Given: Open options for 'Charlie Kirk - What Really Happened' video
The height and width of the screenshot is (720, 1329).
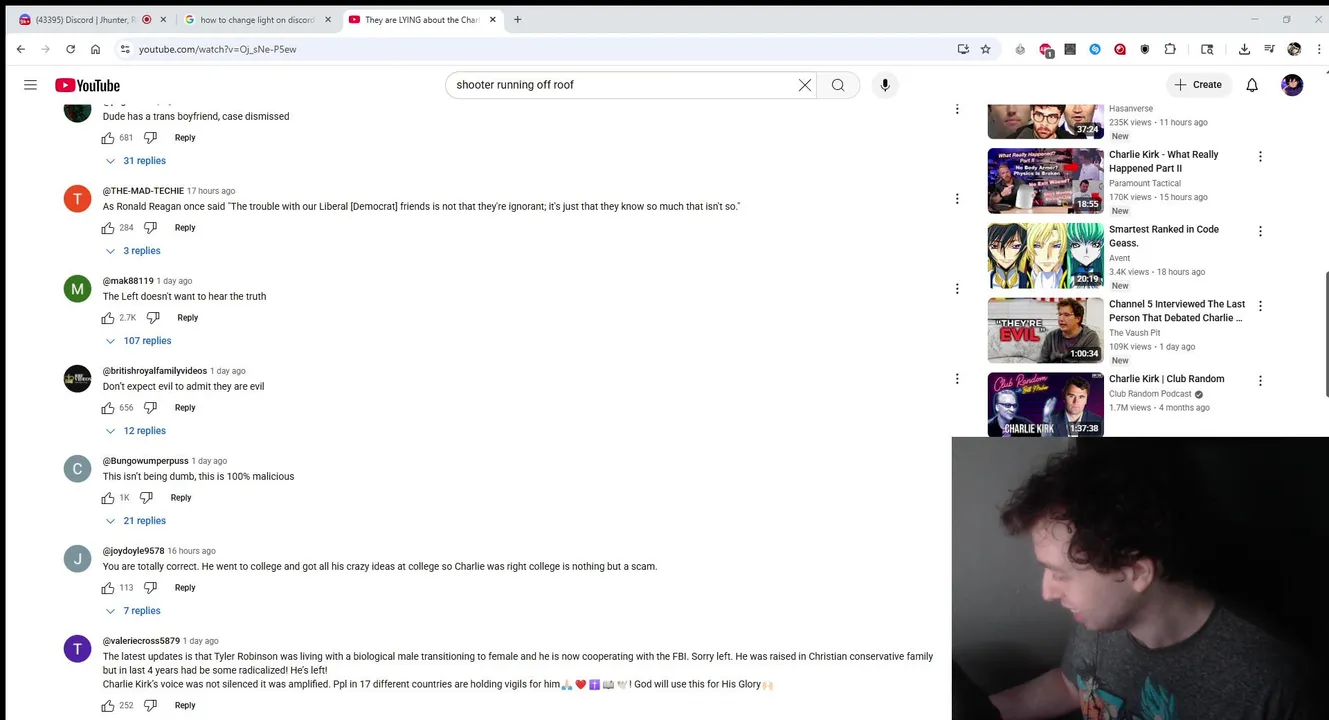Looking at the screenshot, I should tap(1260, 156).
